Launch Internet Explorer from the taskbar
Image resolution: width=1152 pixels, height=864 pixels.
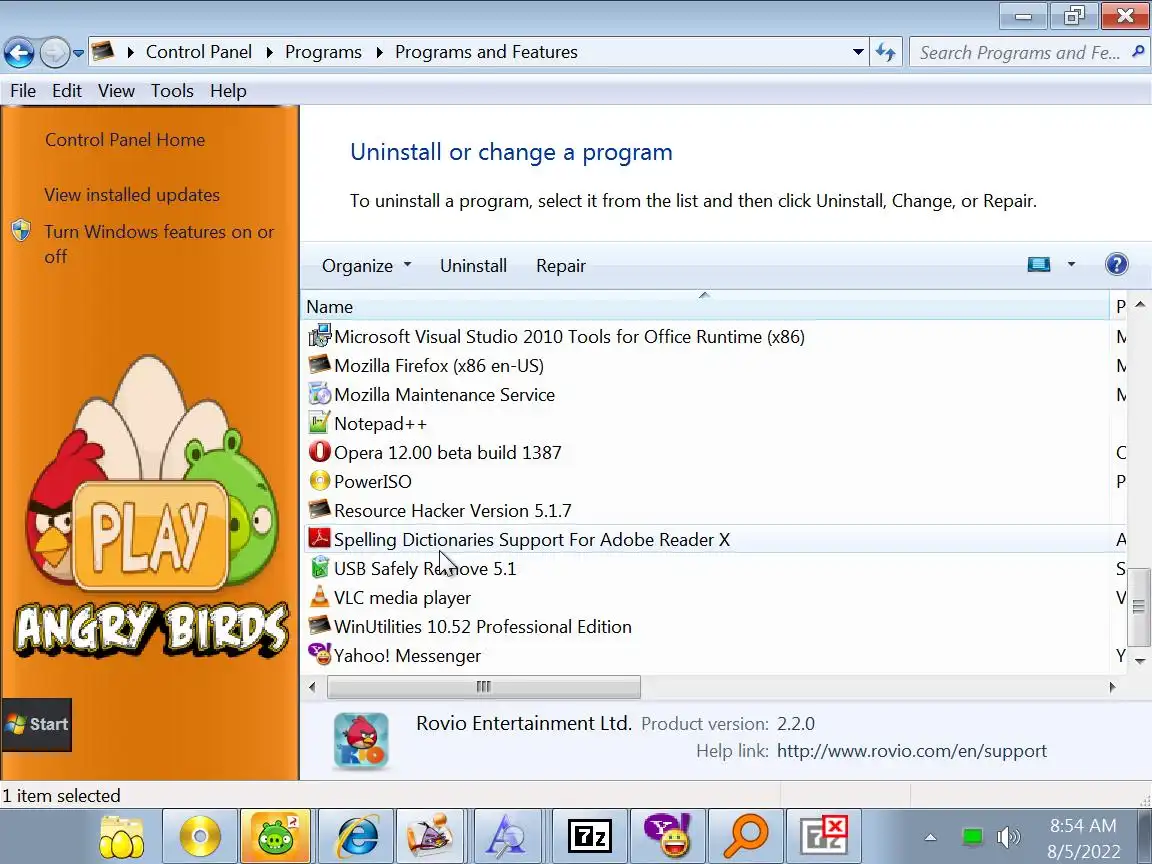coord(358,836)
